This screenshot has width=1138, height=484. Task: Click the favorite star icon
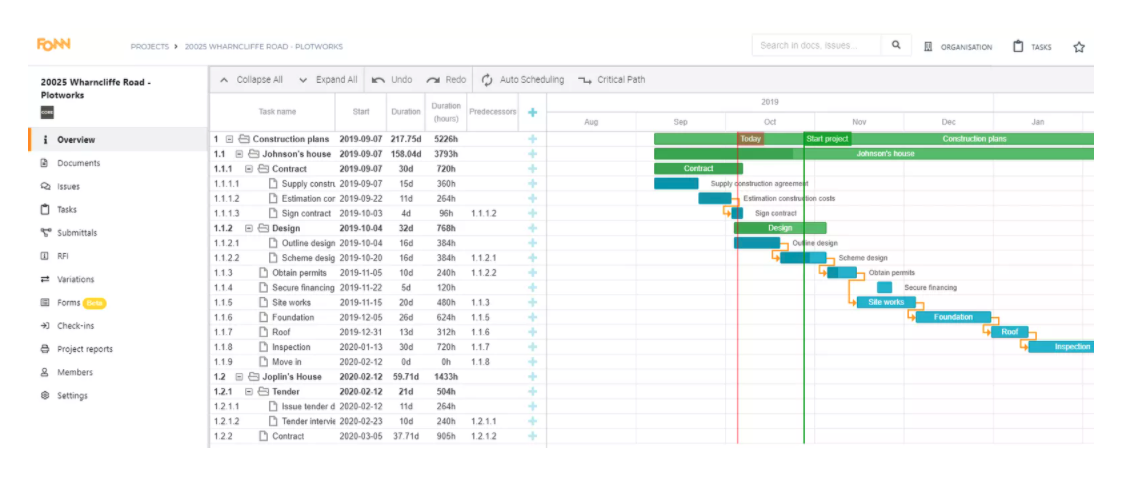[1079, 47]
